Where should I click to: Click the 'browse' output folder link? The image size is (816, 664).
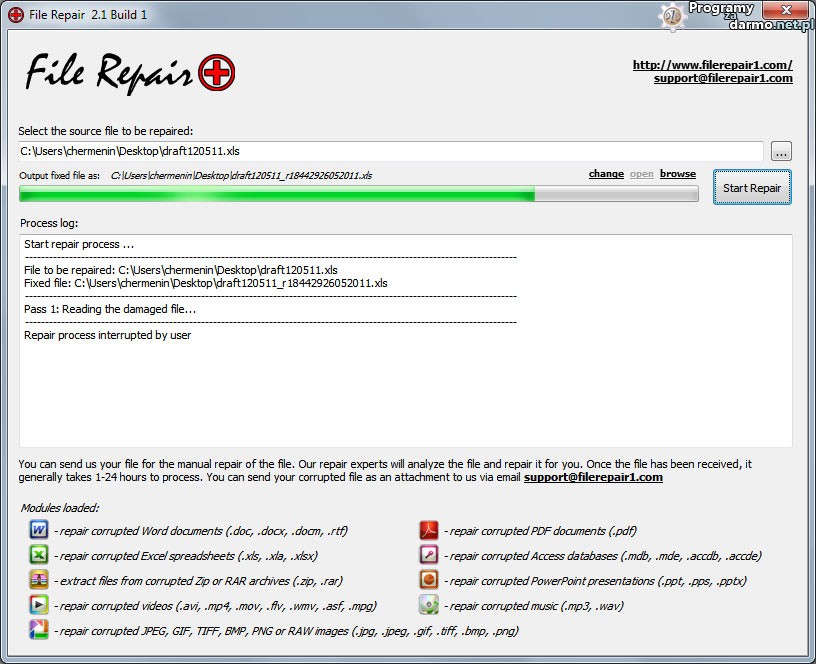677,174
